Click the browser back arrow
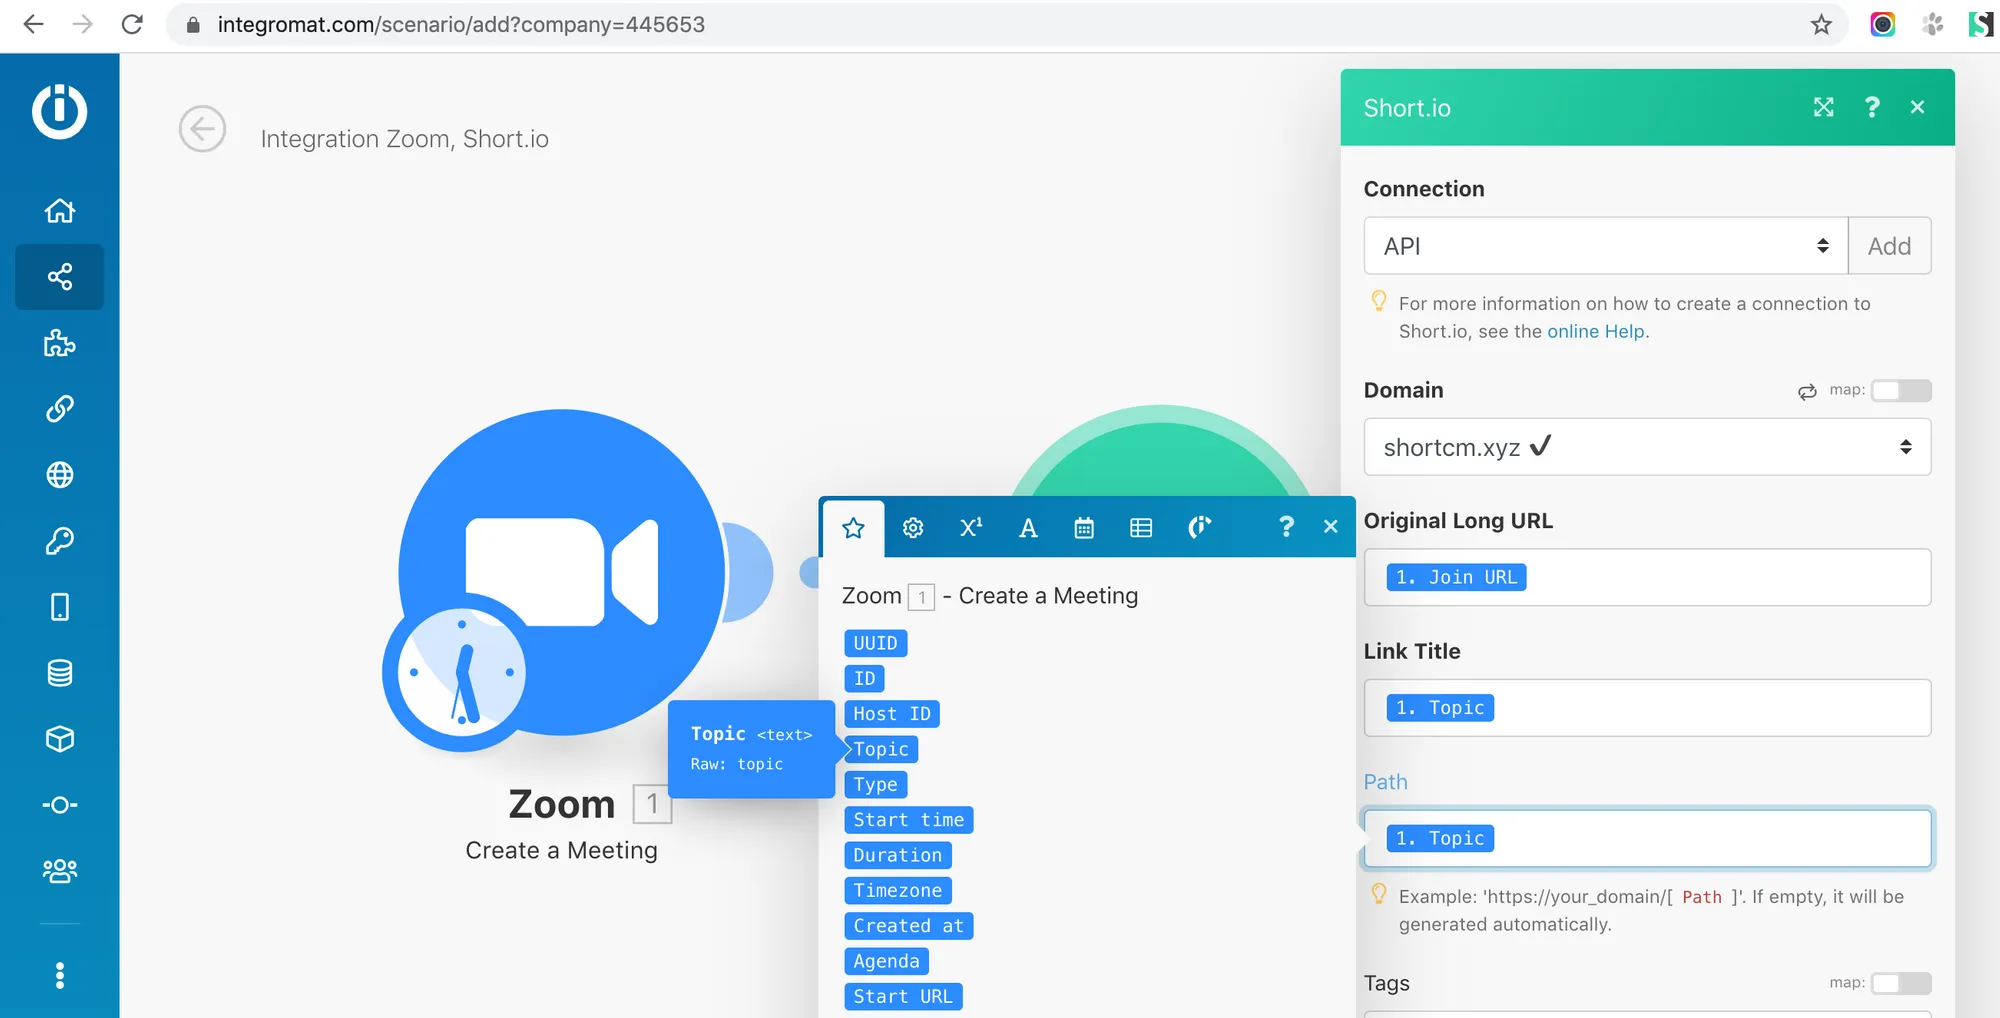The height and width of the screenshot is (1018, 2000). tap(33, 24)
